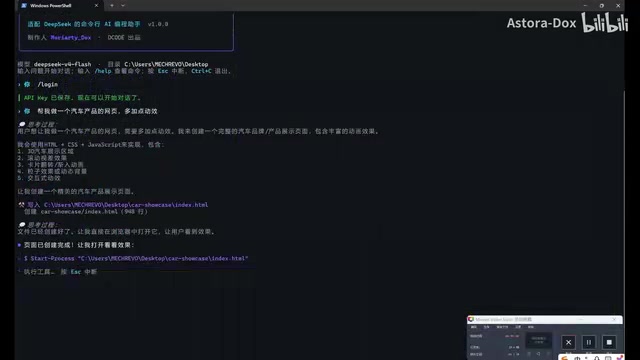Open the car-showcase\index.html path after 写入
The image size is (640, 360).
(126, 205)
